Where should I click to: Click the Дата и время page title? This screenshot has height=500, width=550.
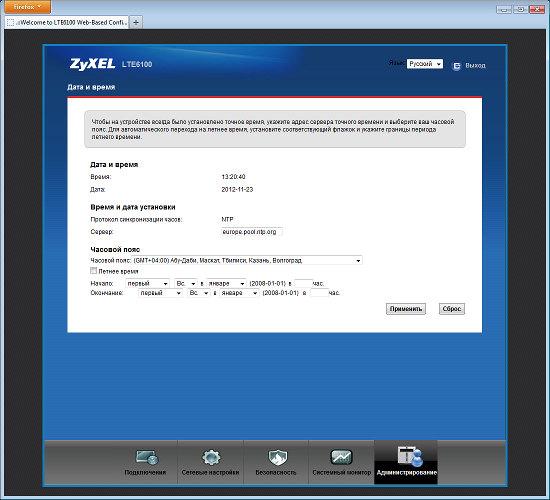tap(91, 87)
